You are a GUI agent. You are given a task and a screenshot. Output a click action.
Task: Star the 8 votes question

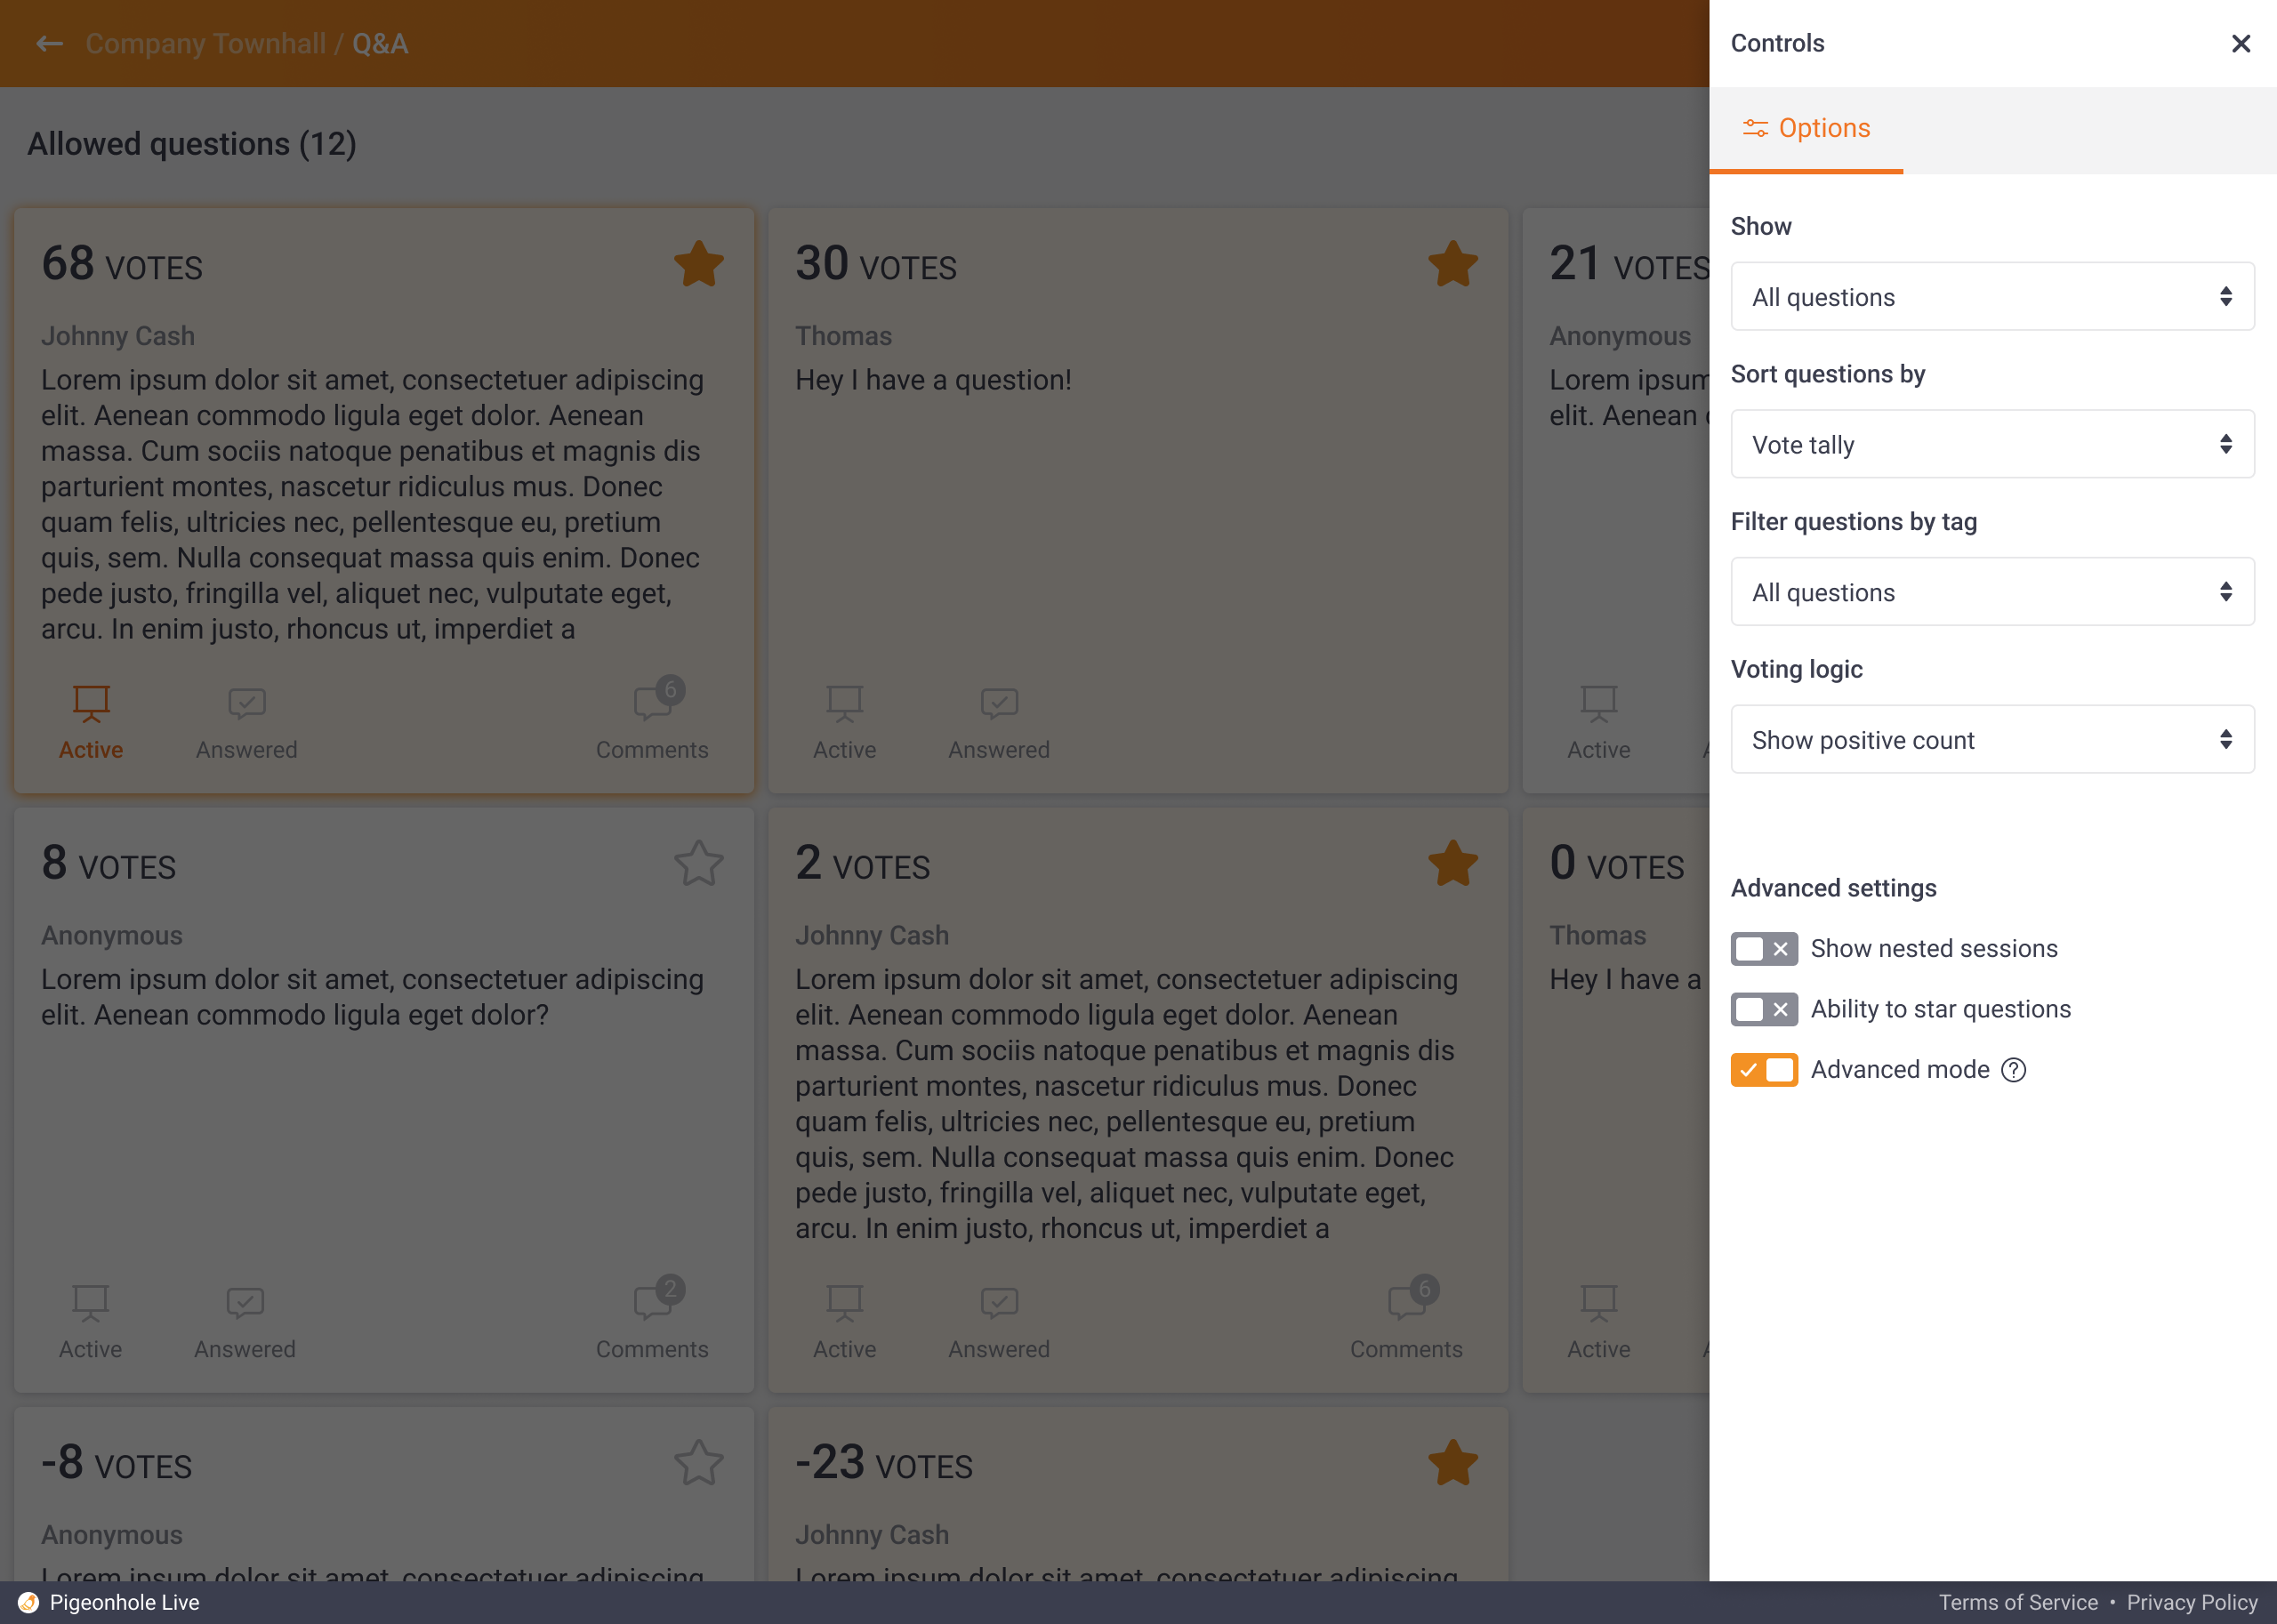click(698, 863)
